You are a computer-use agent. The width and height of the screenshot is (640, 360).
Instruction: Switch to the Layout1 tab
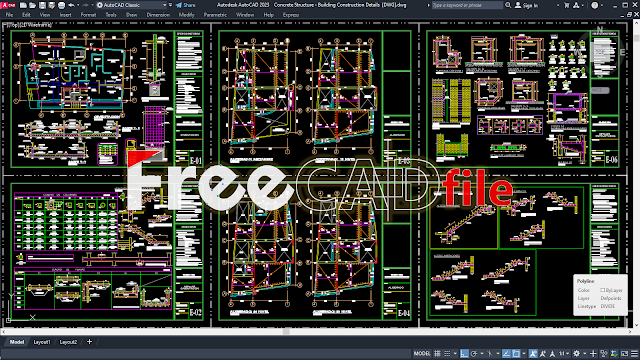(x=42, y=342)
